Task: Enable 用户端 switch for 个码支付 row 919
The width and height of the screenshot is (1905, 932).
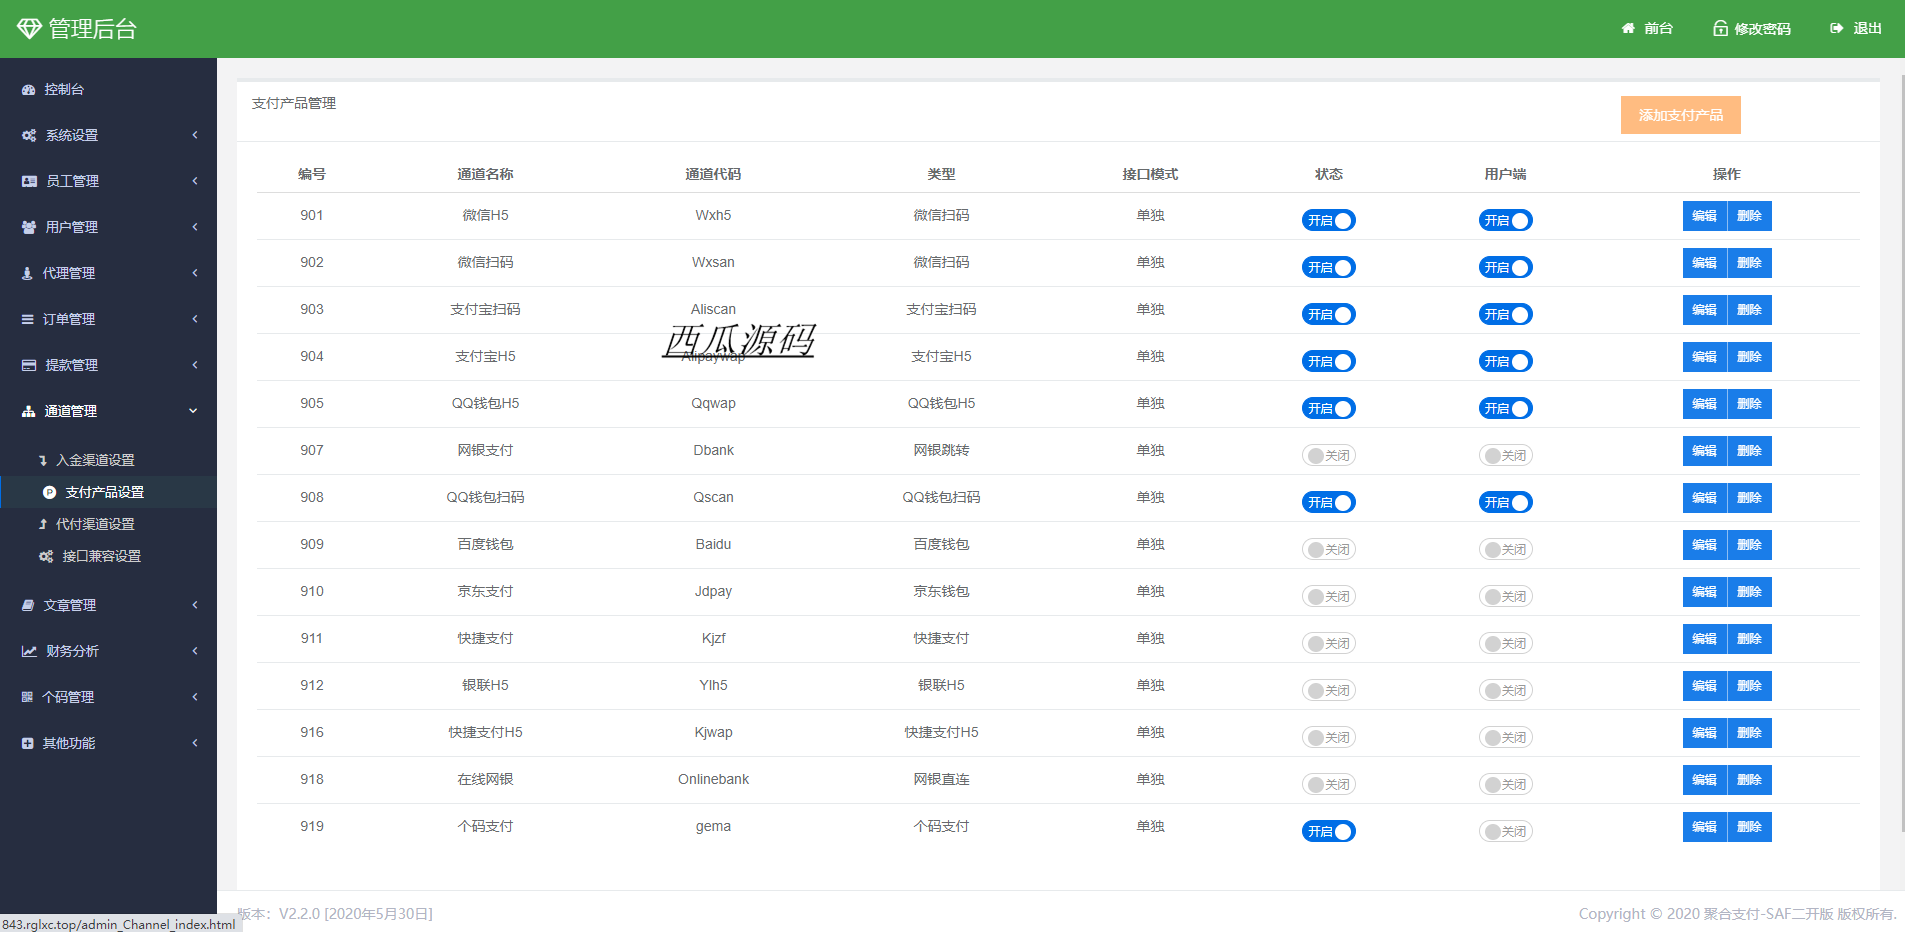Action: click(x=1505, y=831)
